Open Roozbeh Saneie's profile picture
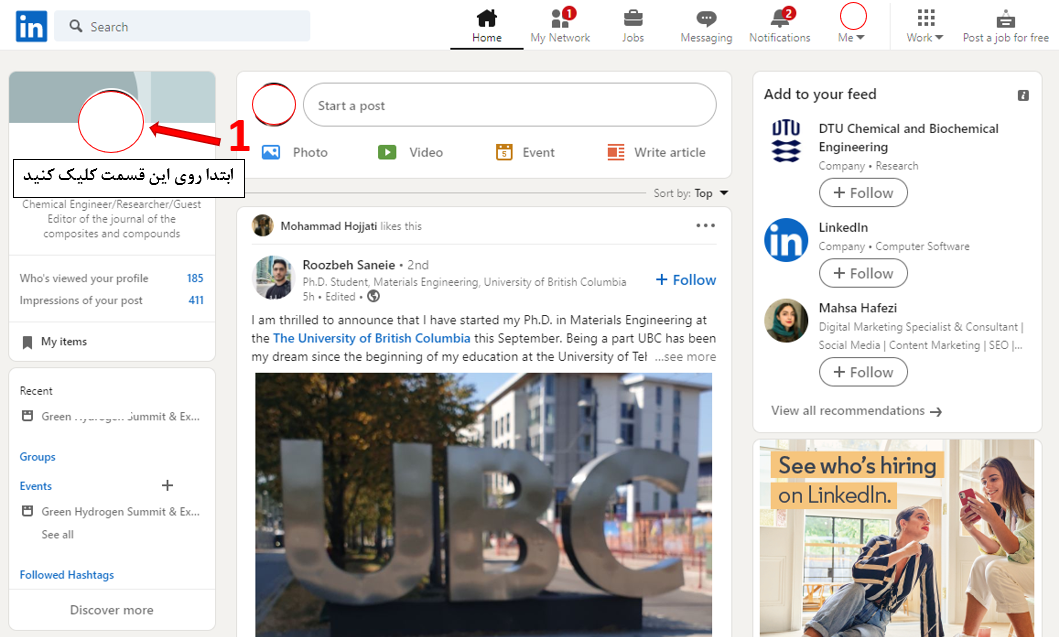1063x637 pixels. [x=273, y=277]
